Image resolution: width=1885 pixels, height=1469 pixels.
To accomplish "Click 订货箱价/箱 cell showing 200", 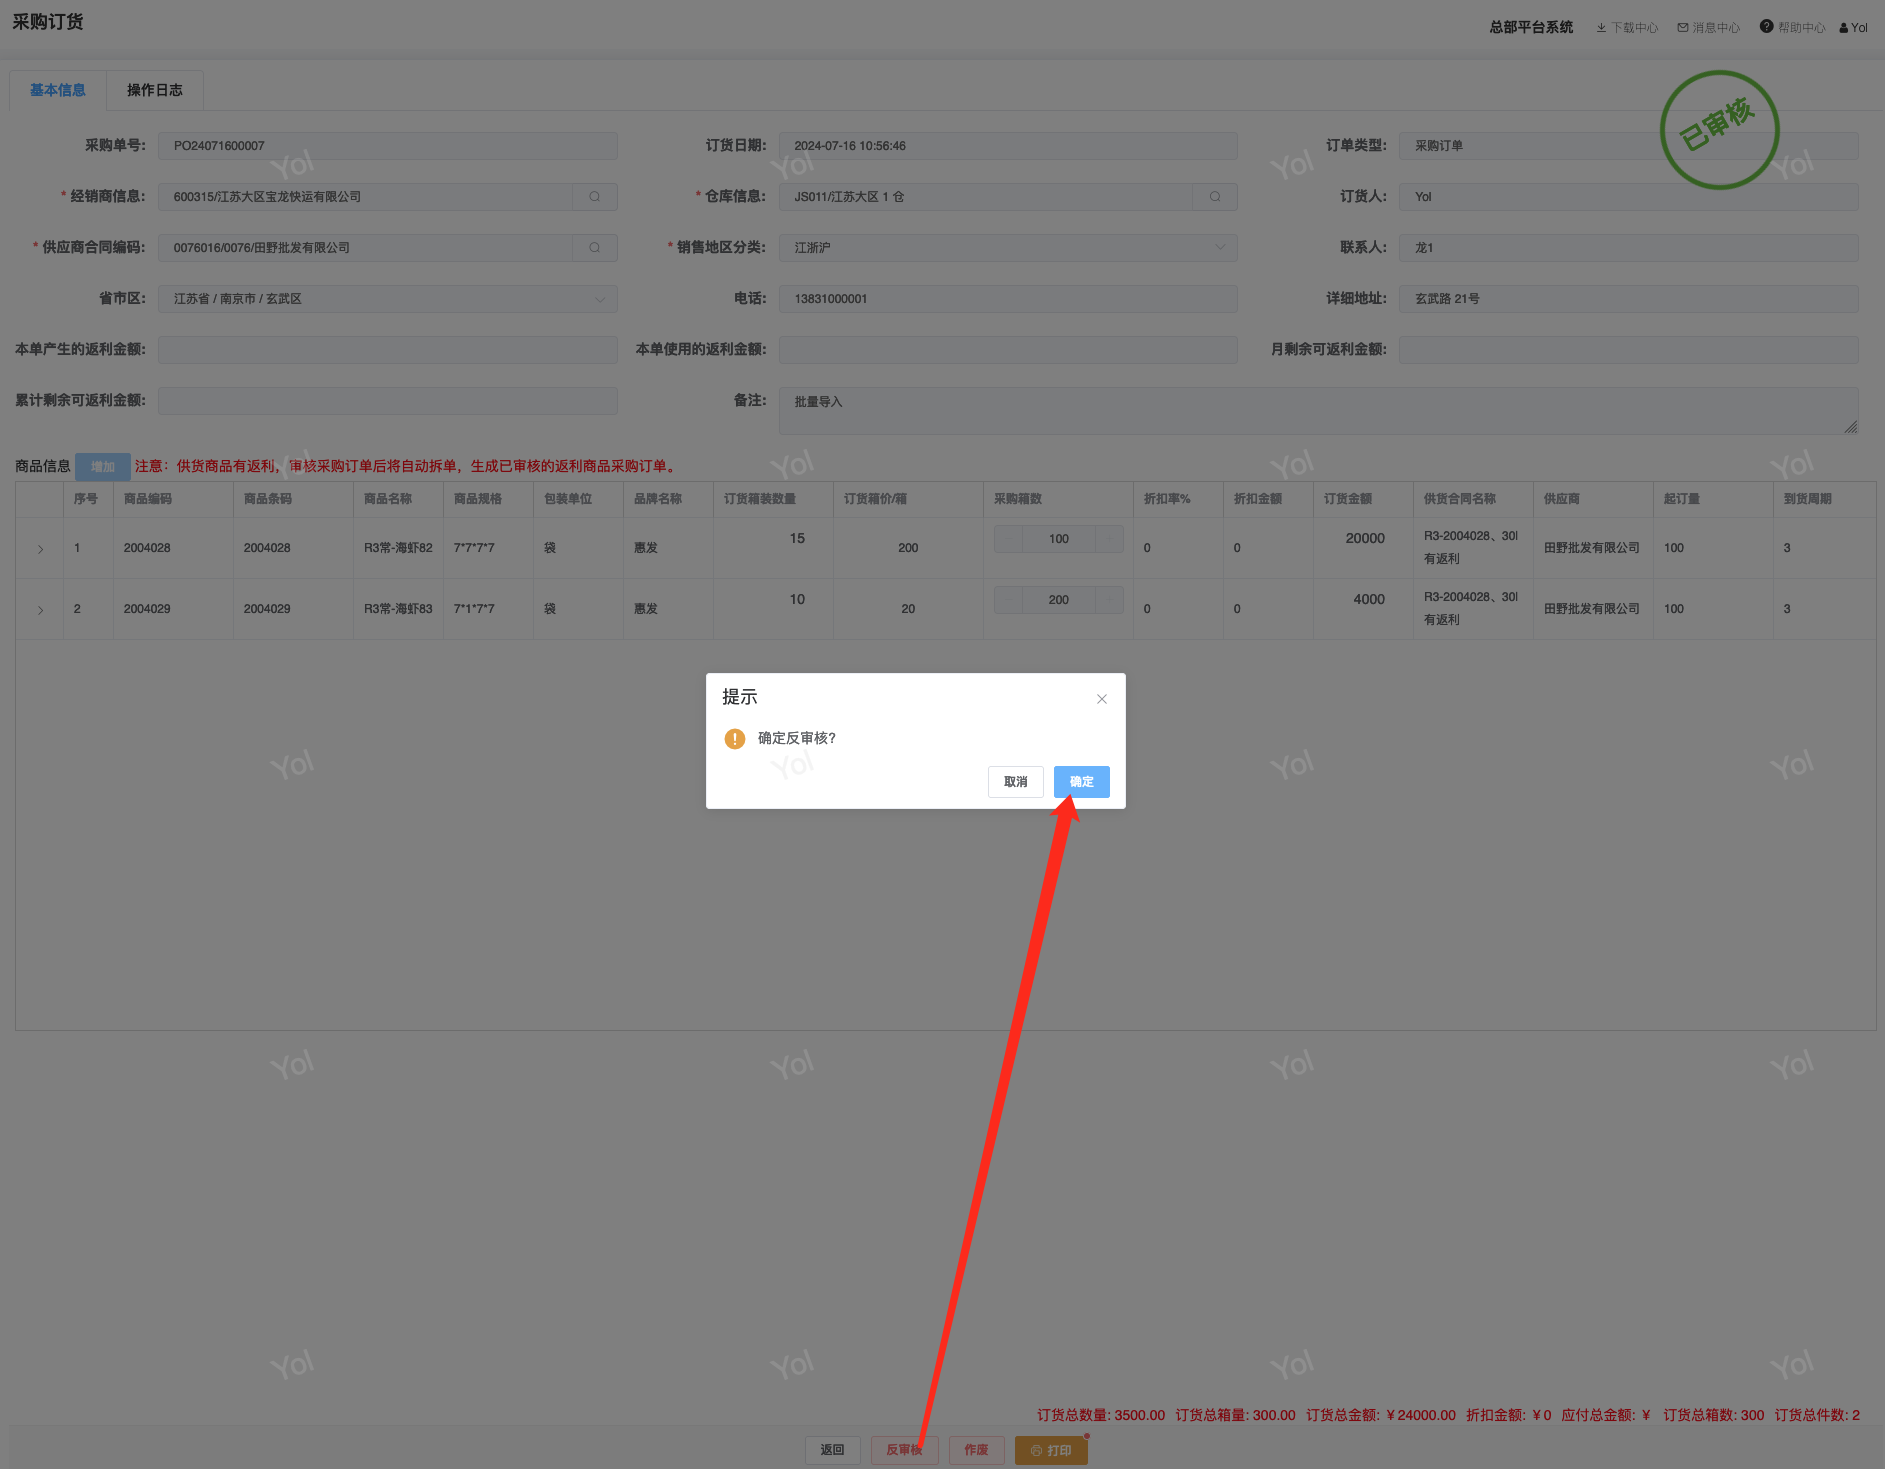I will coord(908,548).
